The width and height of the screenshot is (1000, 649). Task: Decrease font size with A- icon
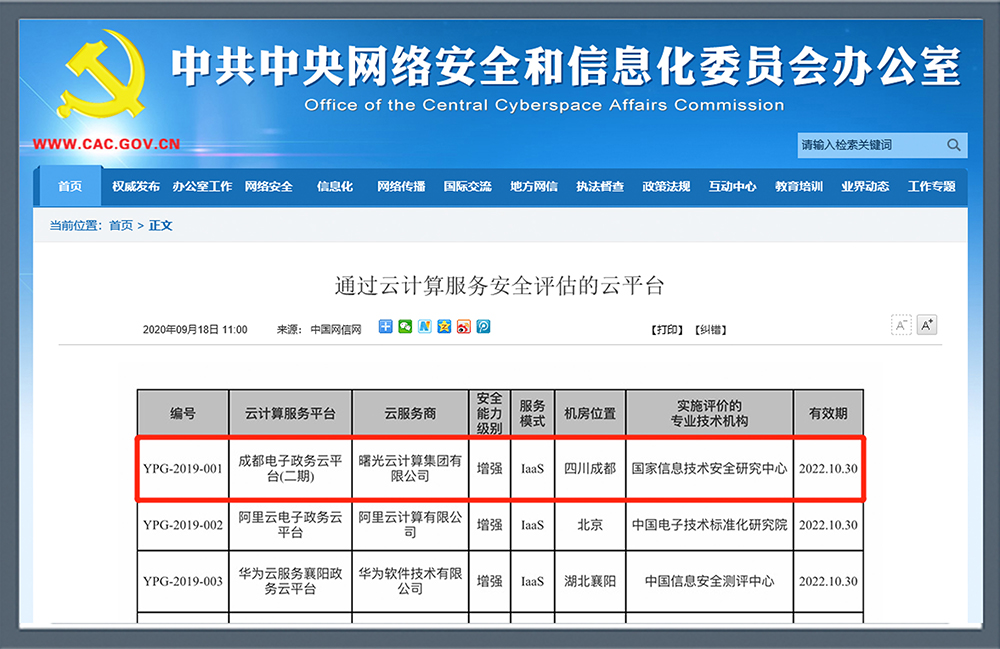click(901, 325)
